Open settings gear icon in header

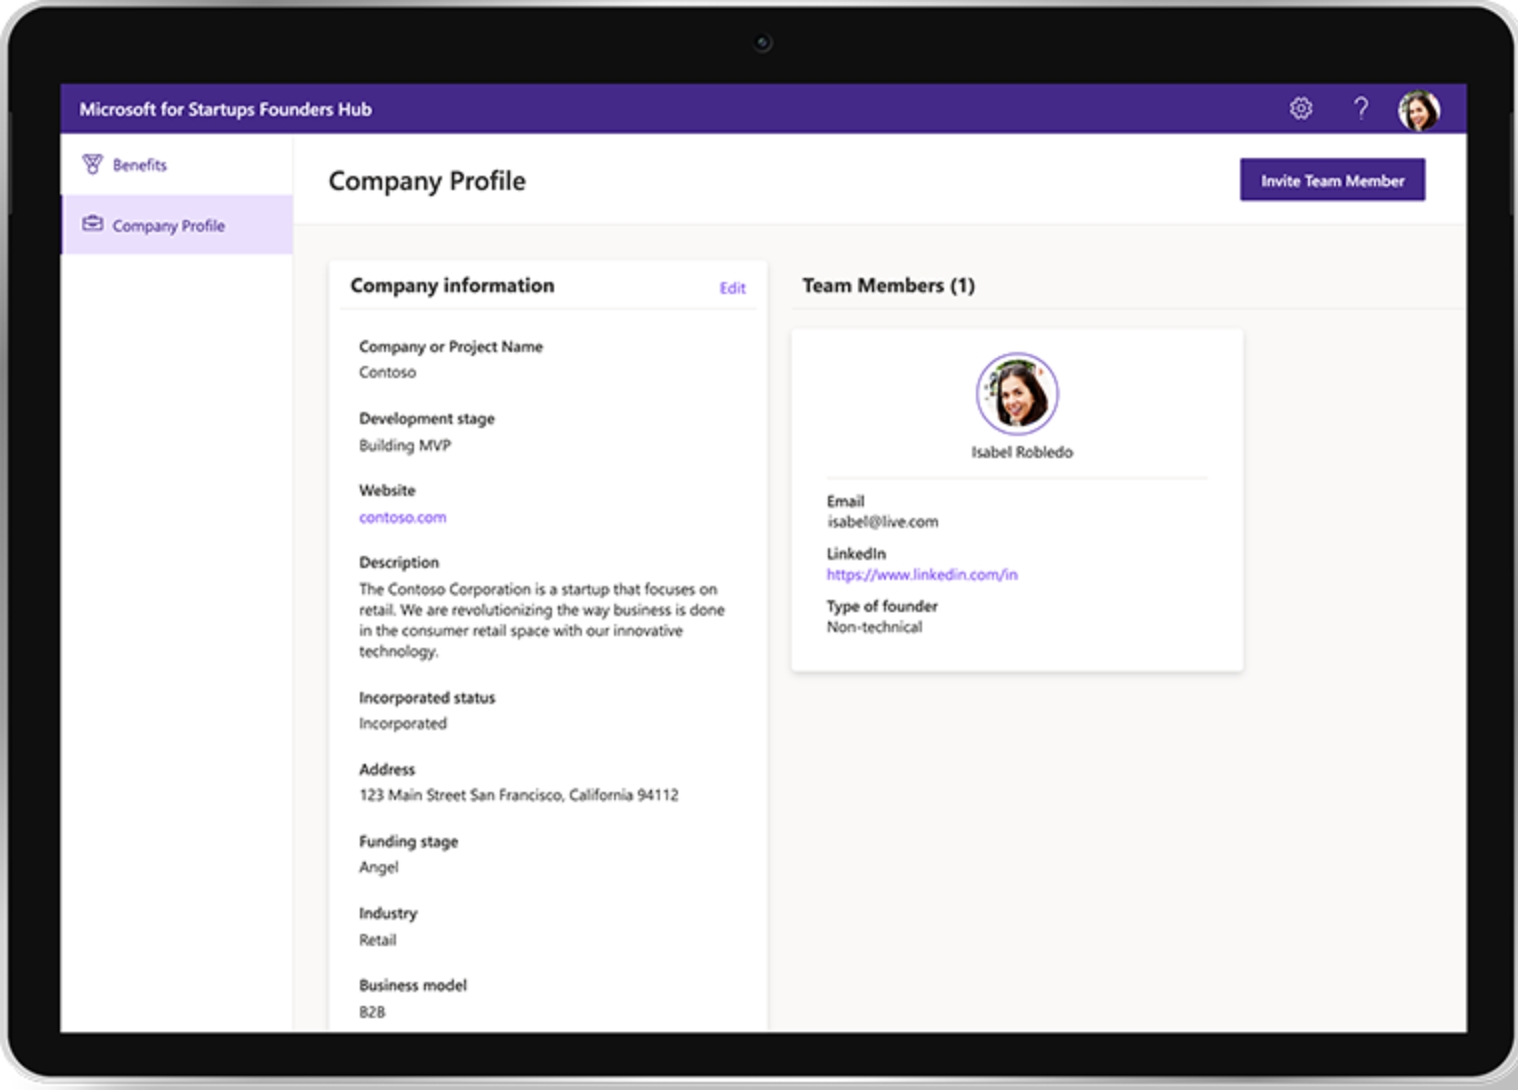click(x=1300, y=108)
